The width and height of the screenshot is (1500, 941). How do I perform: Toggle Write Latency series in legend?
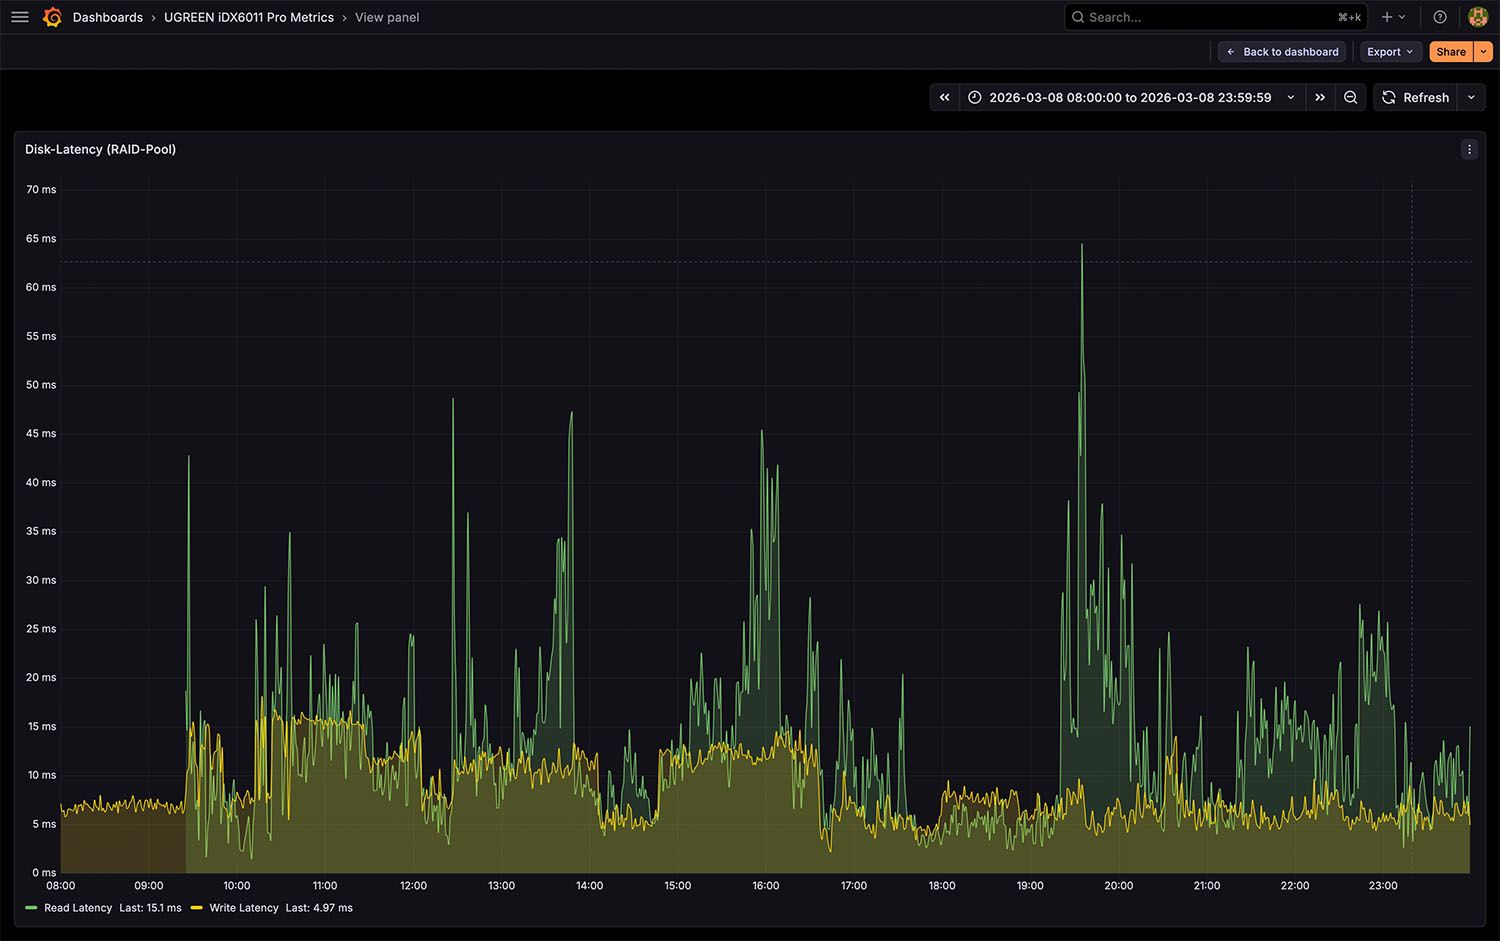point(243,908)
